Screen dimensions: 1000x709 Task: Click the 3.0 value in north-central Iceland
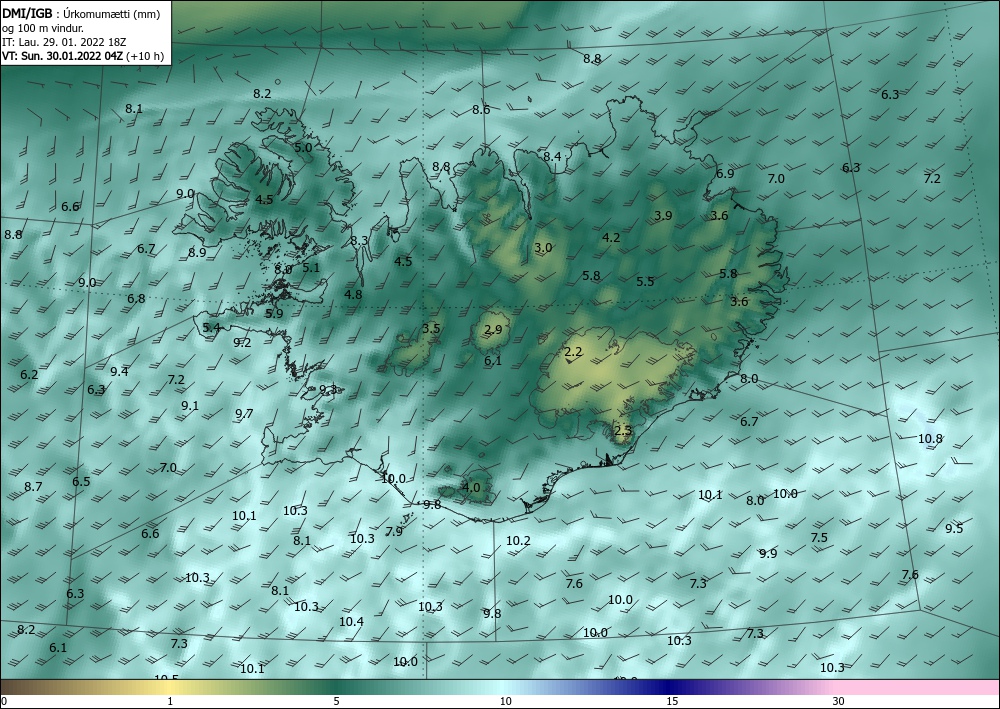[x=543, y=248]
